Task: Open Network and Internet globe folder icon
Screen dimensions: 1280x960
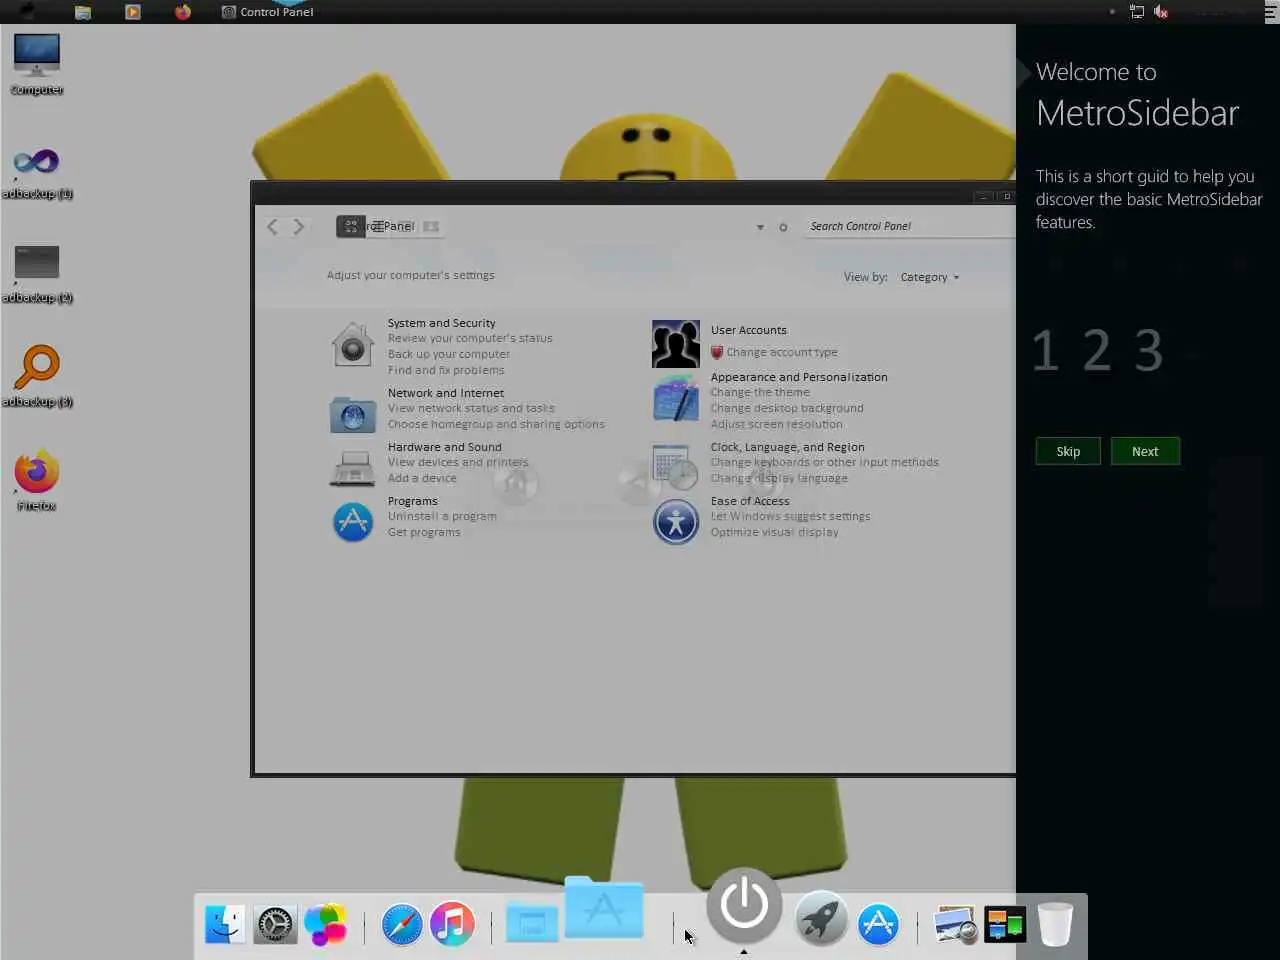Action: point(352,413)
